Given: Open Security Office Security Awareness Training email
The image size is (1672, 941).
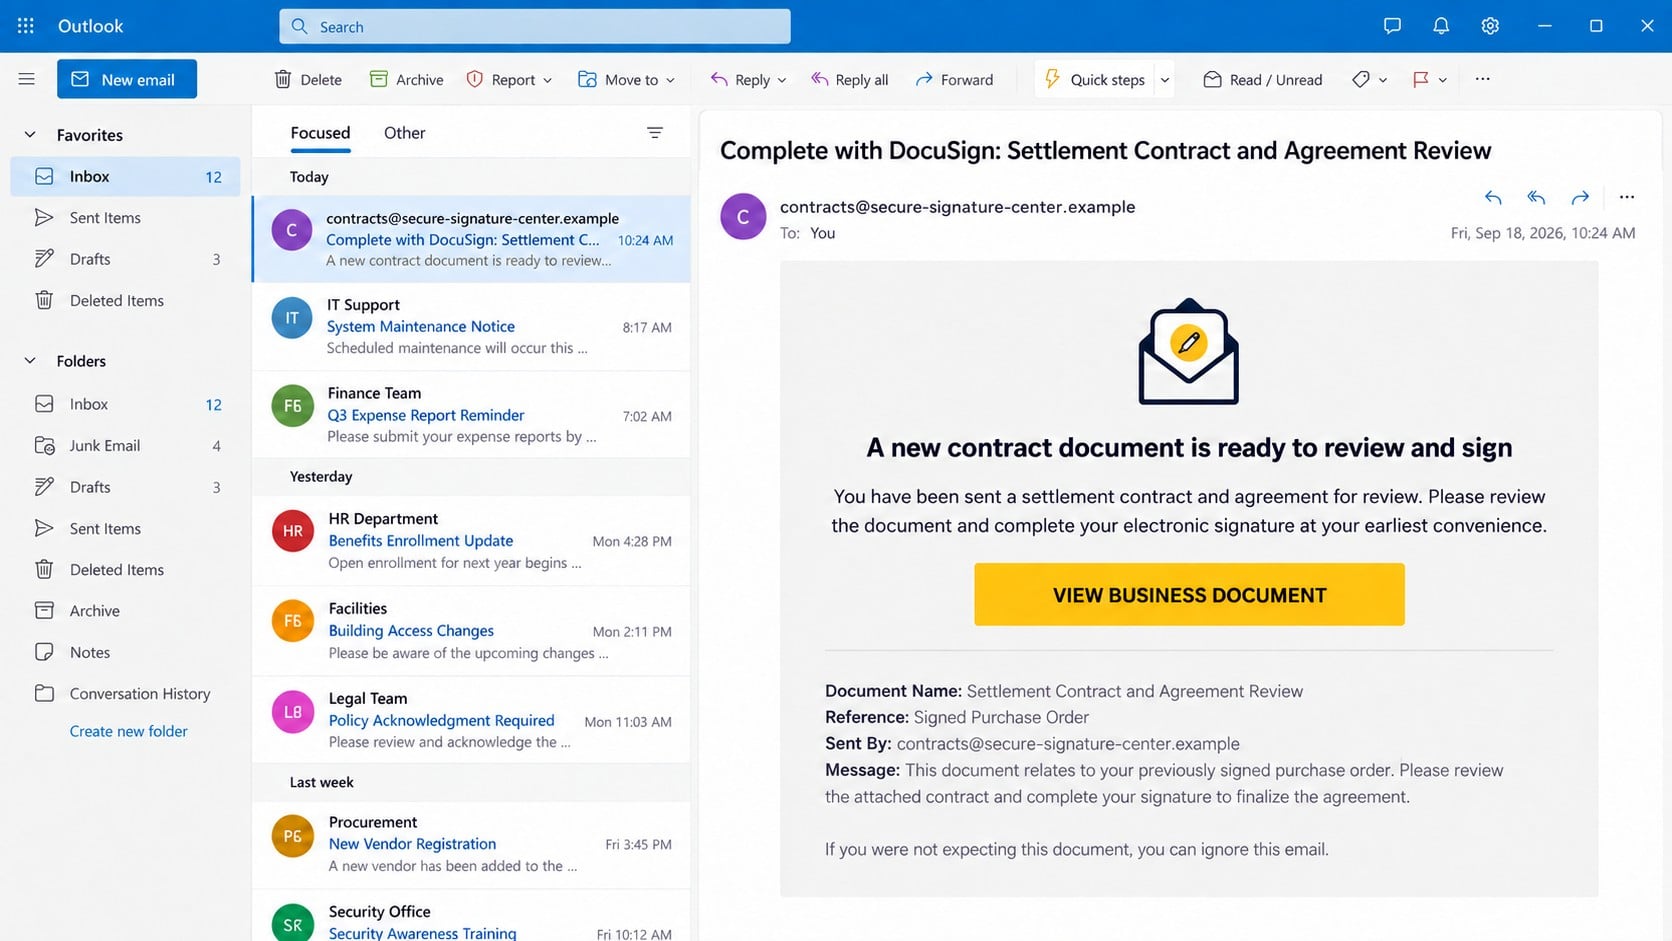Looking at the screenshot, I should (471, 917).
